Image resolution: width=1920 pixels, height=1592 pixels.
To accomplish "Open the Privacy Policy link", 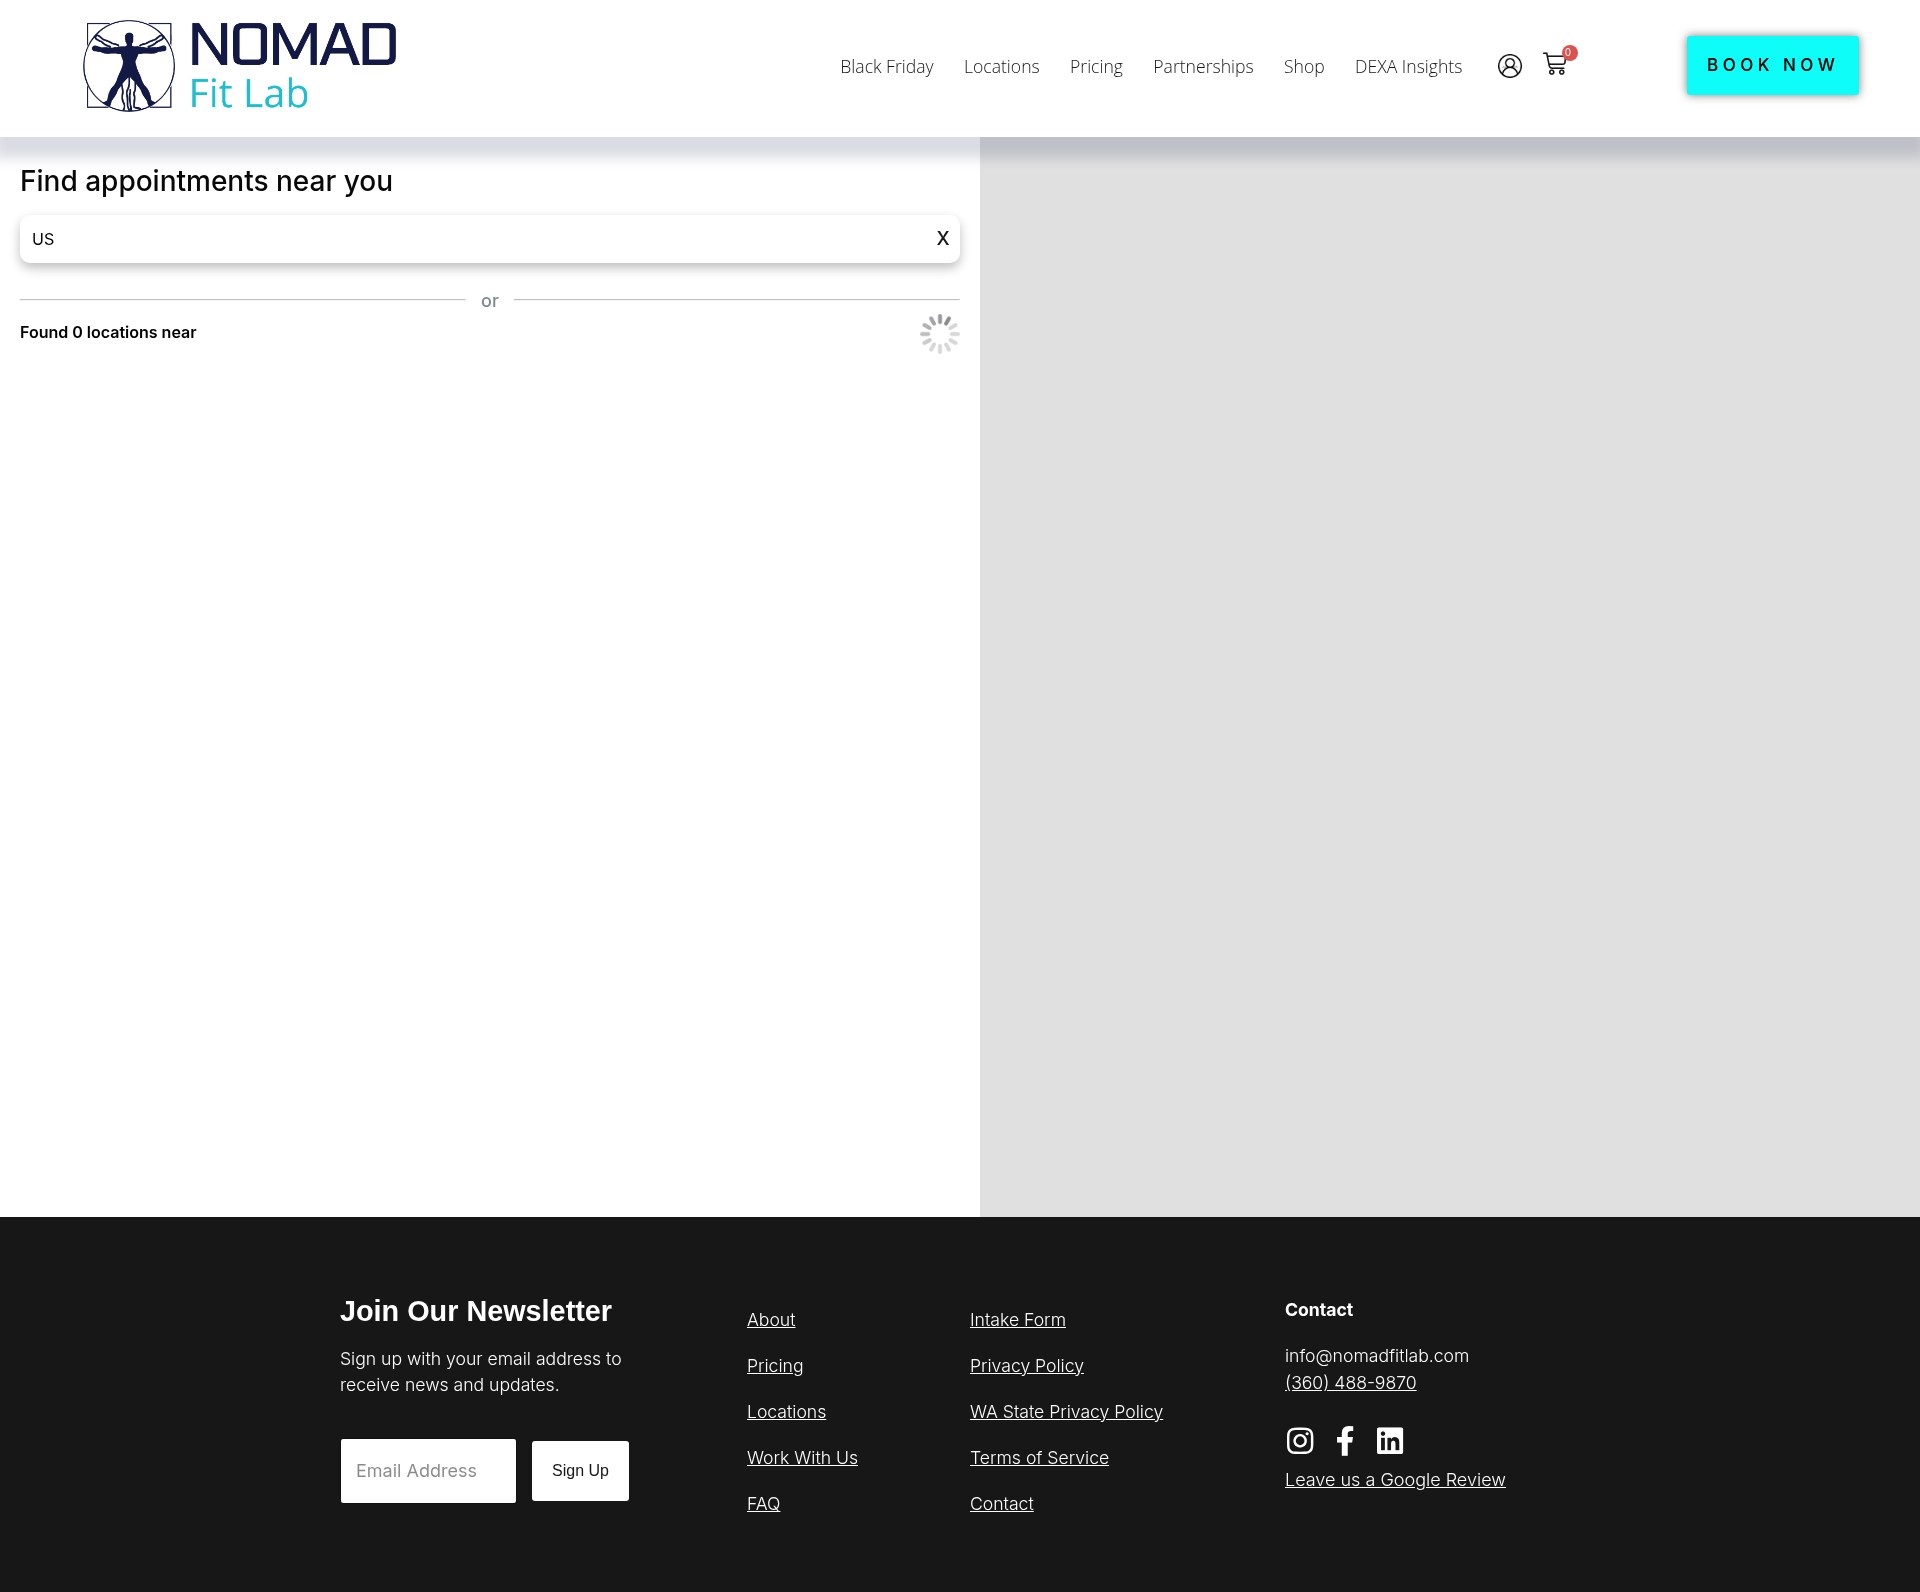I will 1027,1366.
